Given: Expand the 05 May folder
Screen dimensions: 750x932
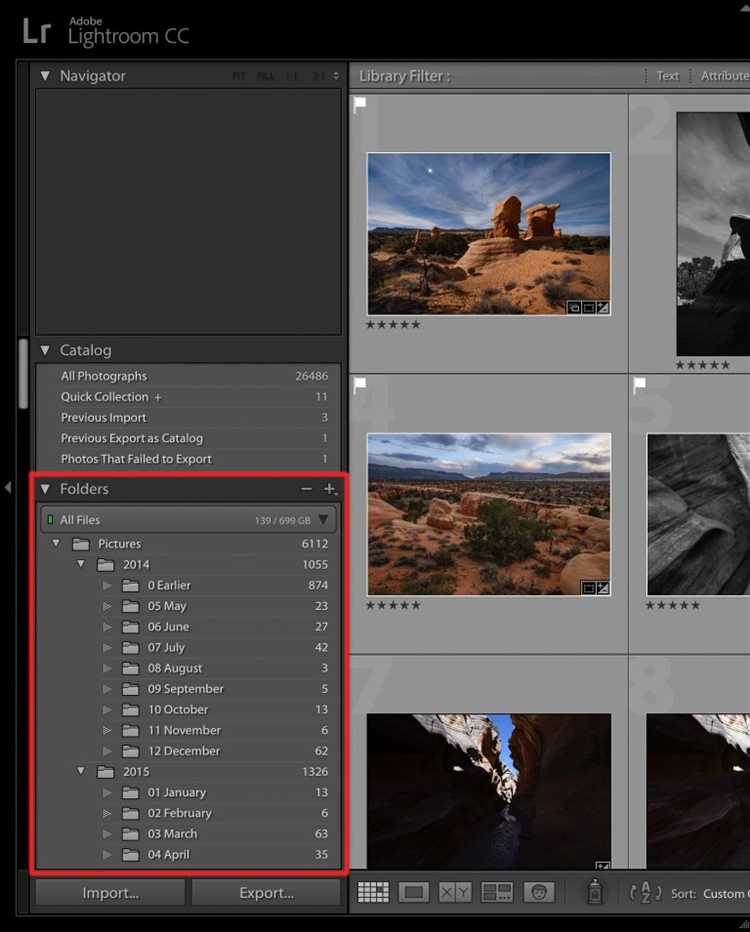Looking at the screenshot, I should 107,606.
